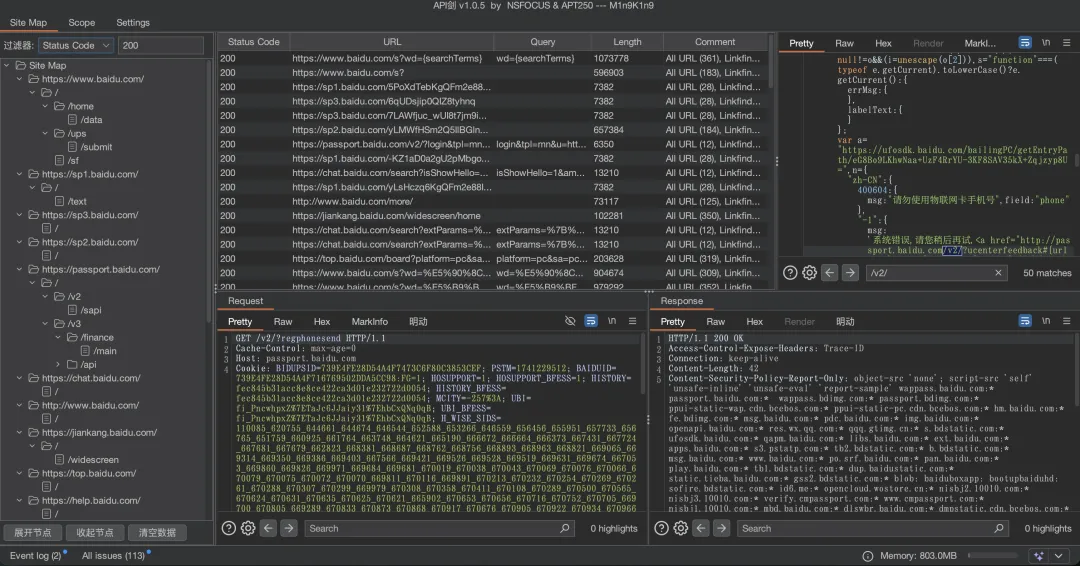The image size is (1080, 566).
Task: Go to next match for /v2/ search
Action: pyautogui.click(x=850, y=273)
